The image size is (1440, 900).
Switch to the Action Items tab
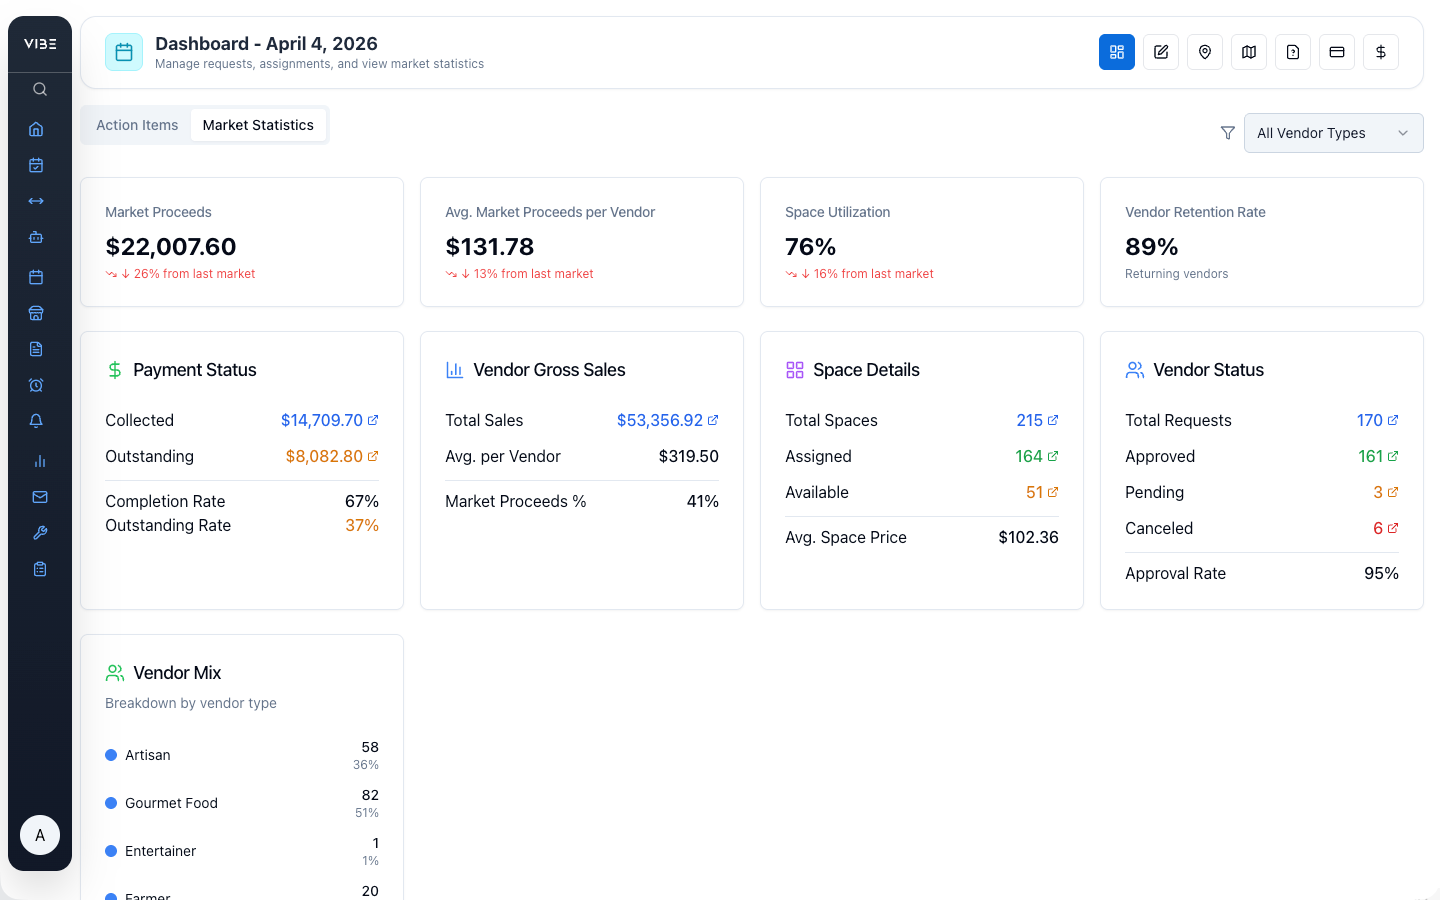click(137, 125)
